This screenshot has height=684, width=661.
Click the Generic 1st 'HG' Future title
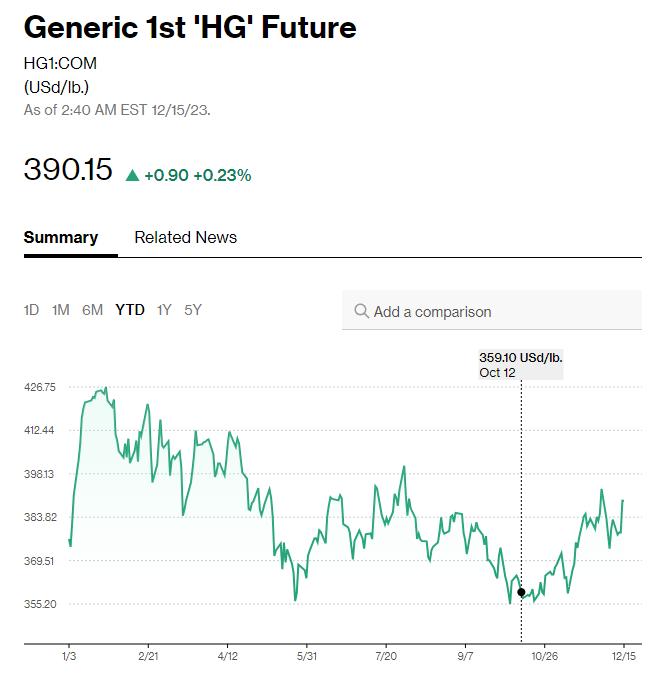click(x=190, y=27)
